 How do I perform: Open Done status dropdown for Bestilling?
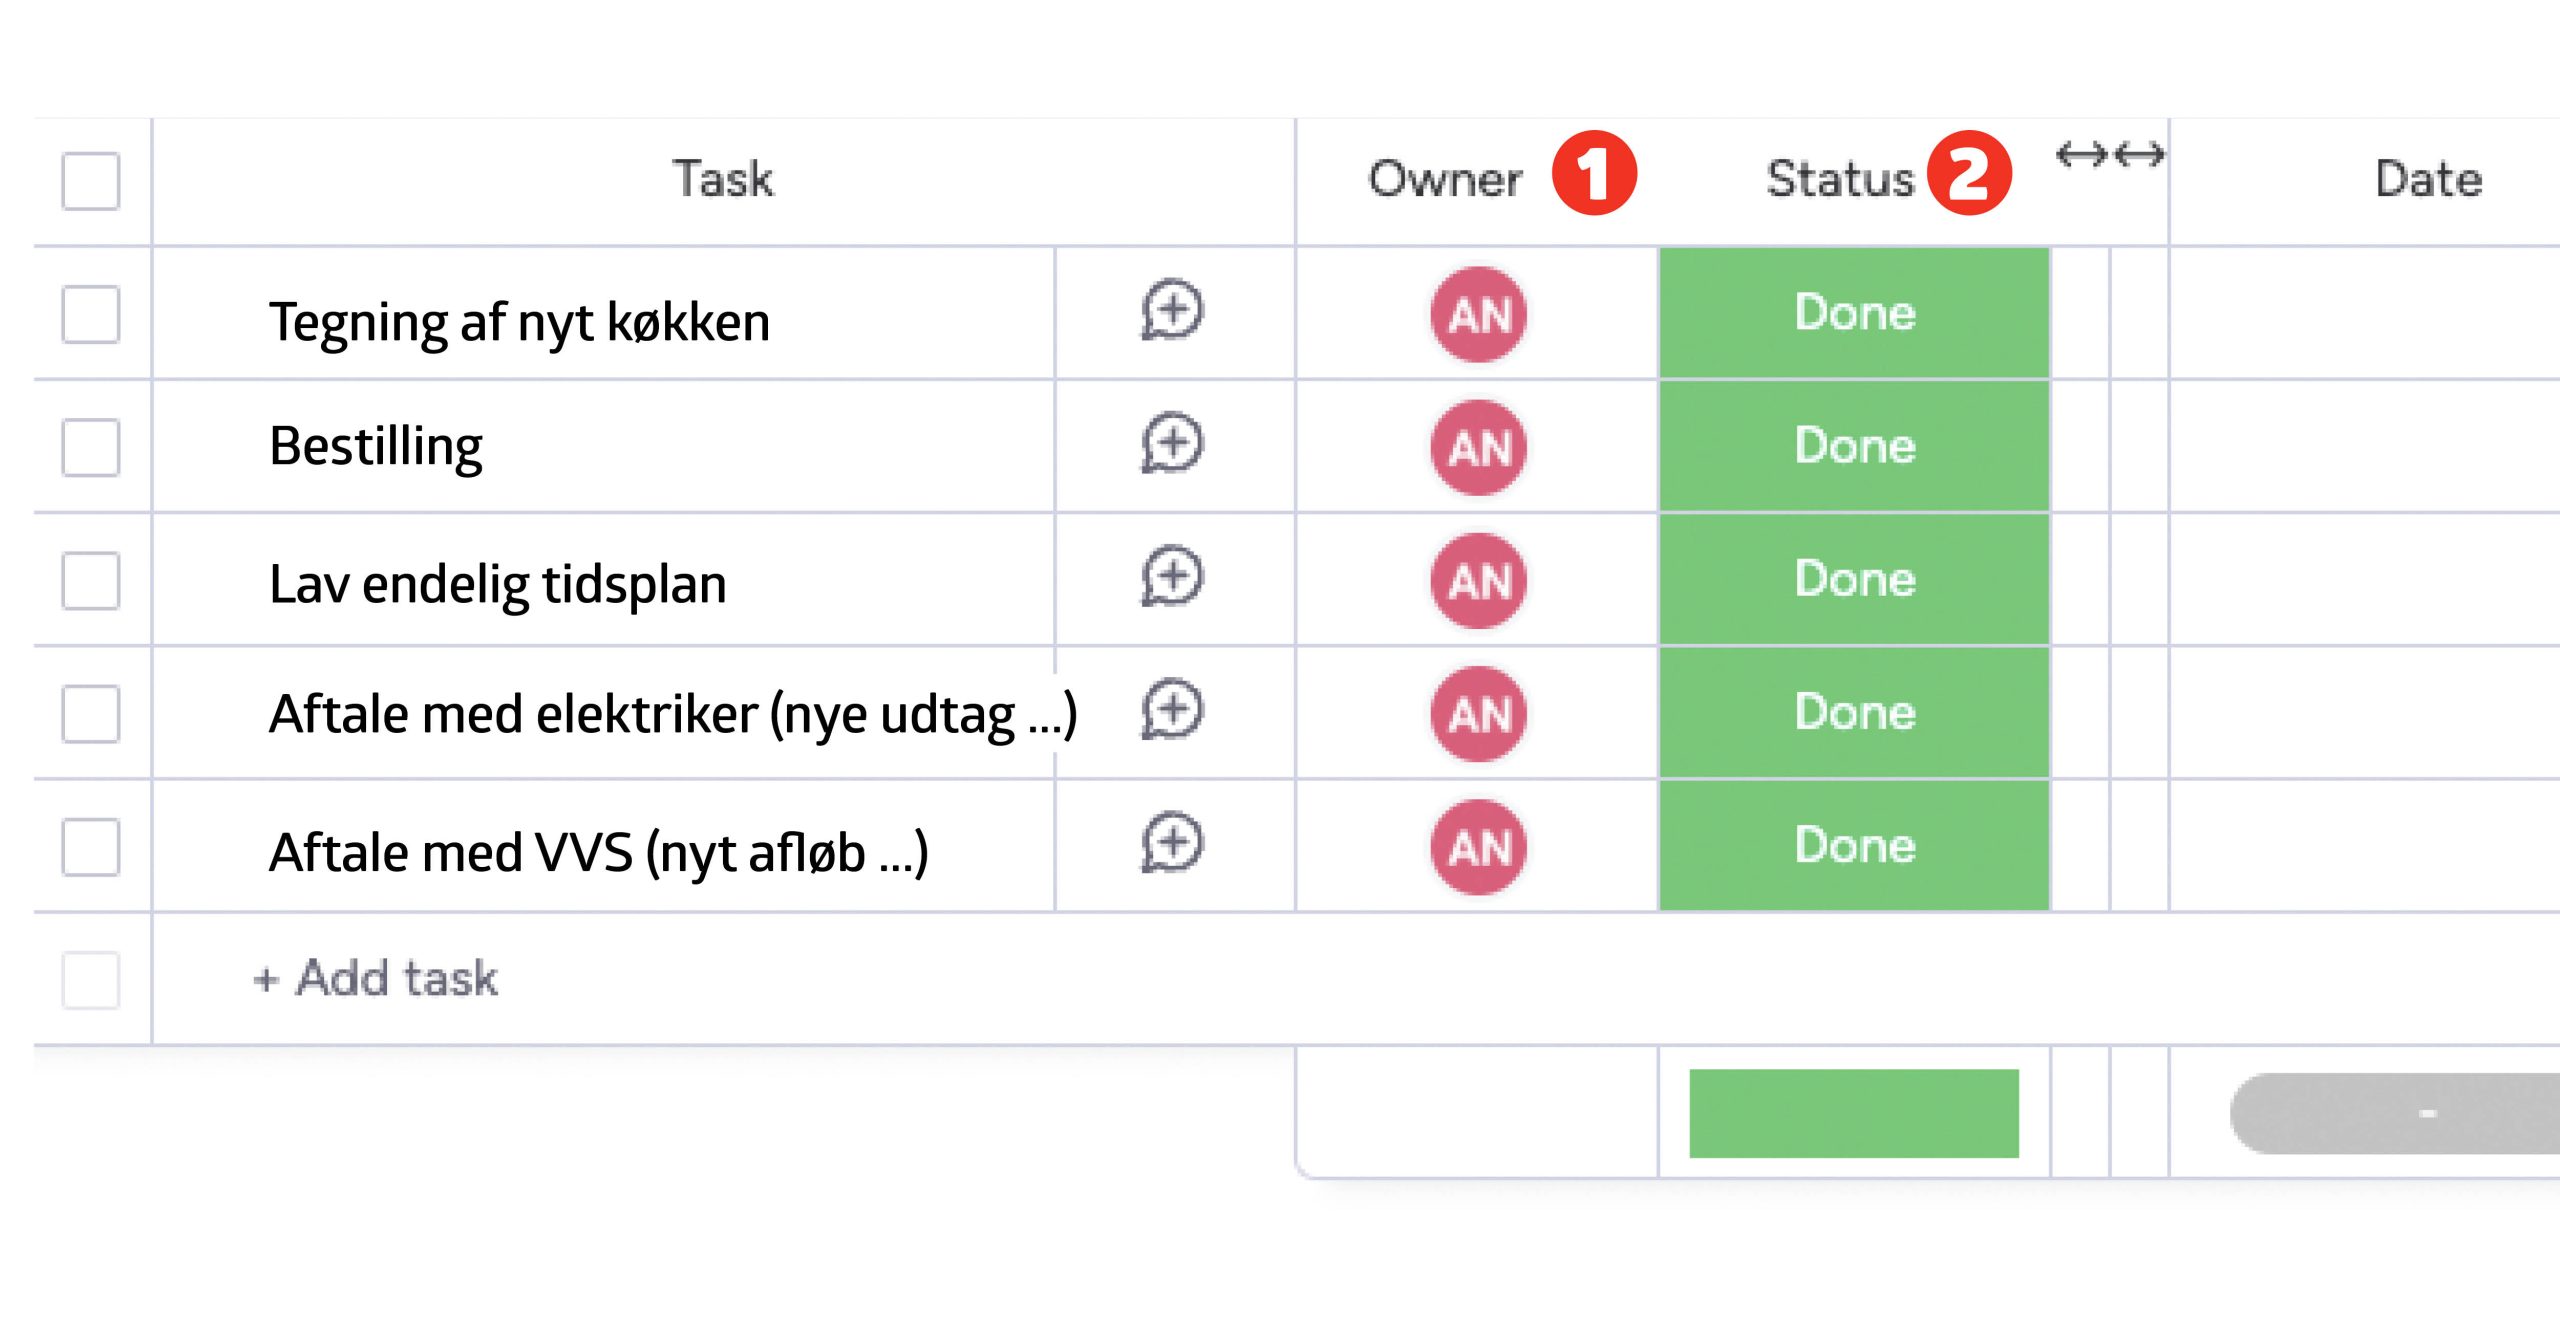1854,446
